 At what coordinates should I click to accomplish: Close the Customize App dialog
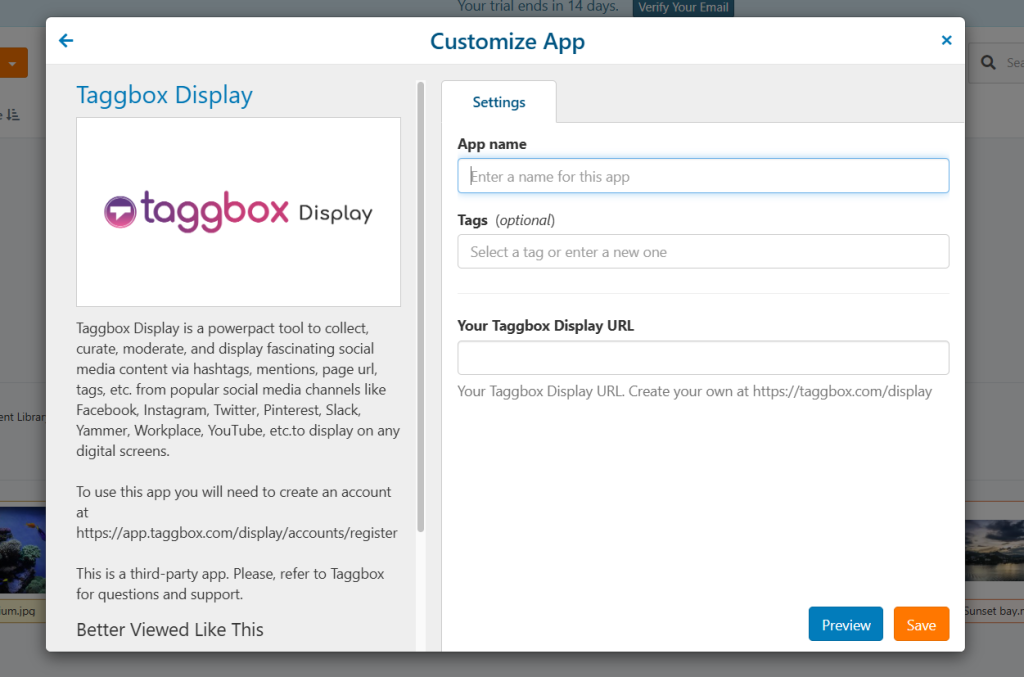[946, 40]
